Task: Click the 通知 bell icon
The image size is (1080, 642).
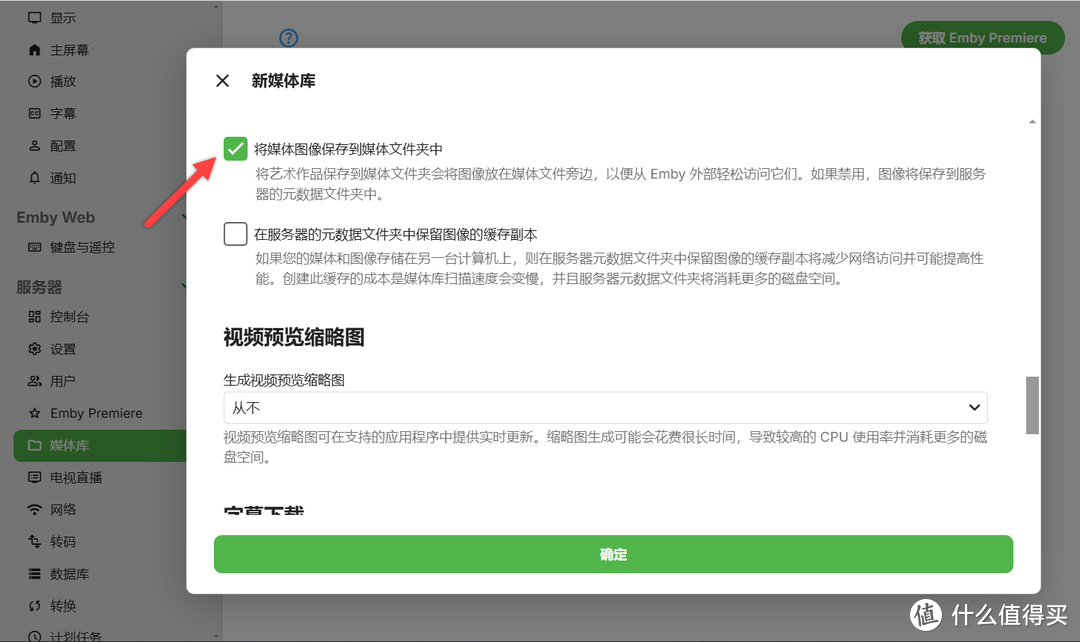Action: (x=34, y=178)
